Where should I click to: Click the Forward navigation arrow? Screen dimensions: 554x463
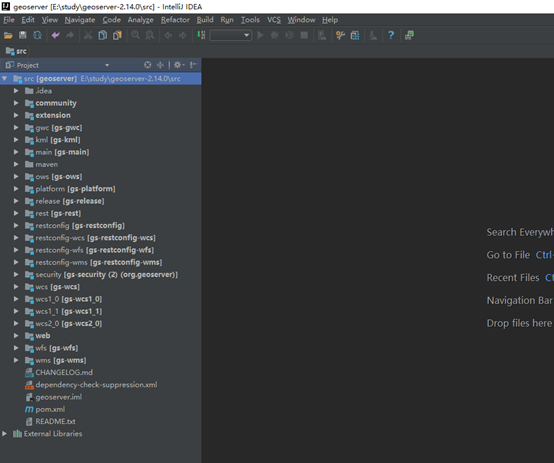point(183,35)
